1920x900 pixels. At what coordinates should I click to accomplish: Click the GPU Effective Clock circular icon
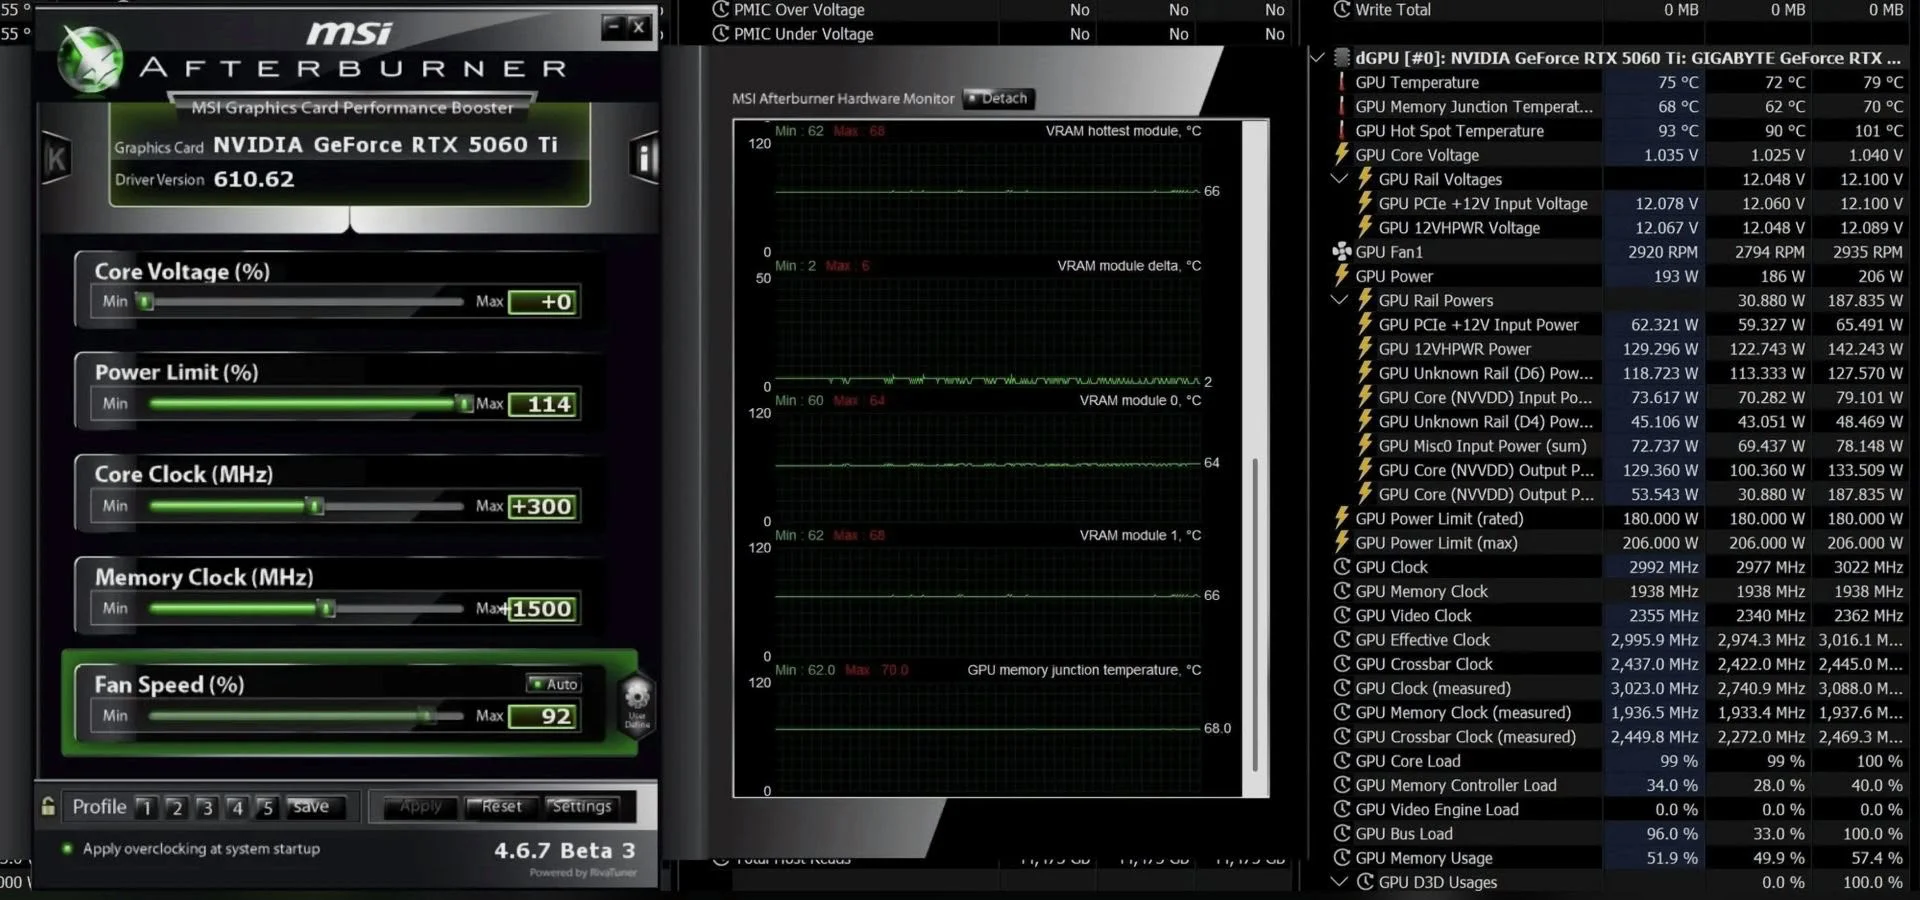point(1342,640)
